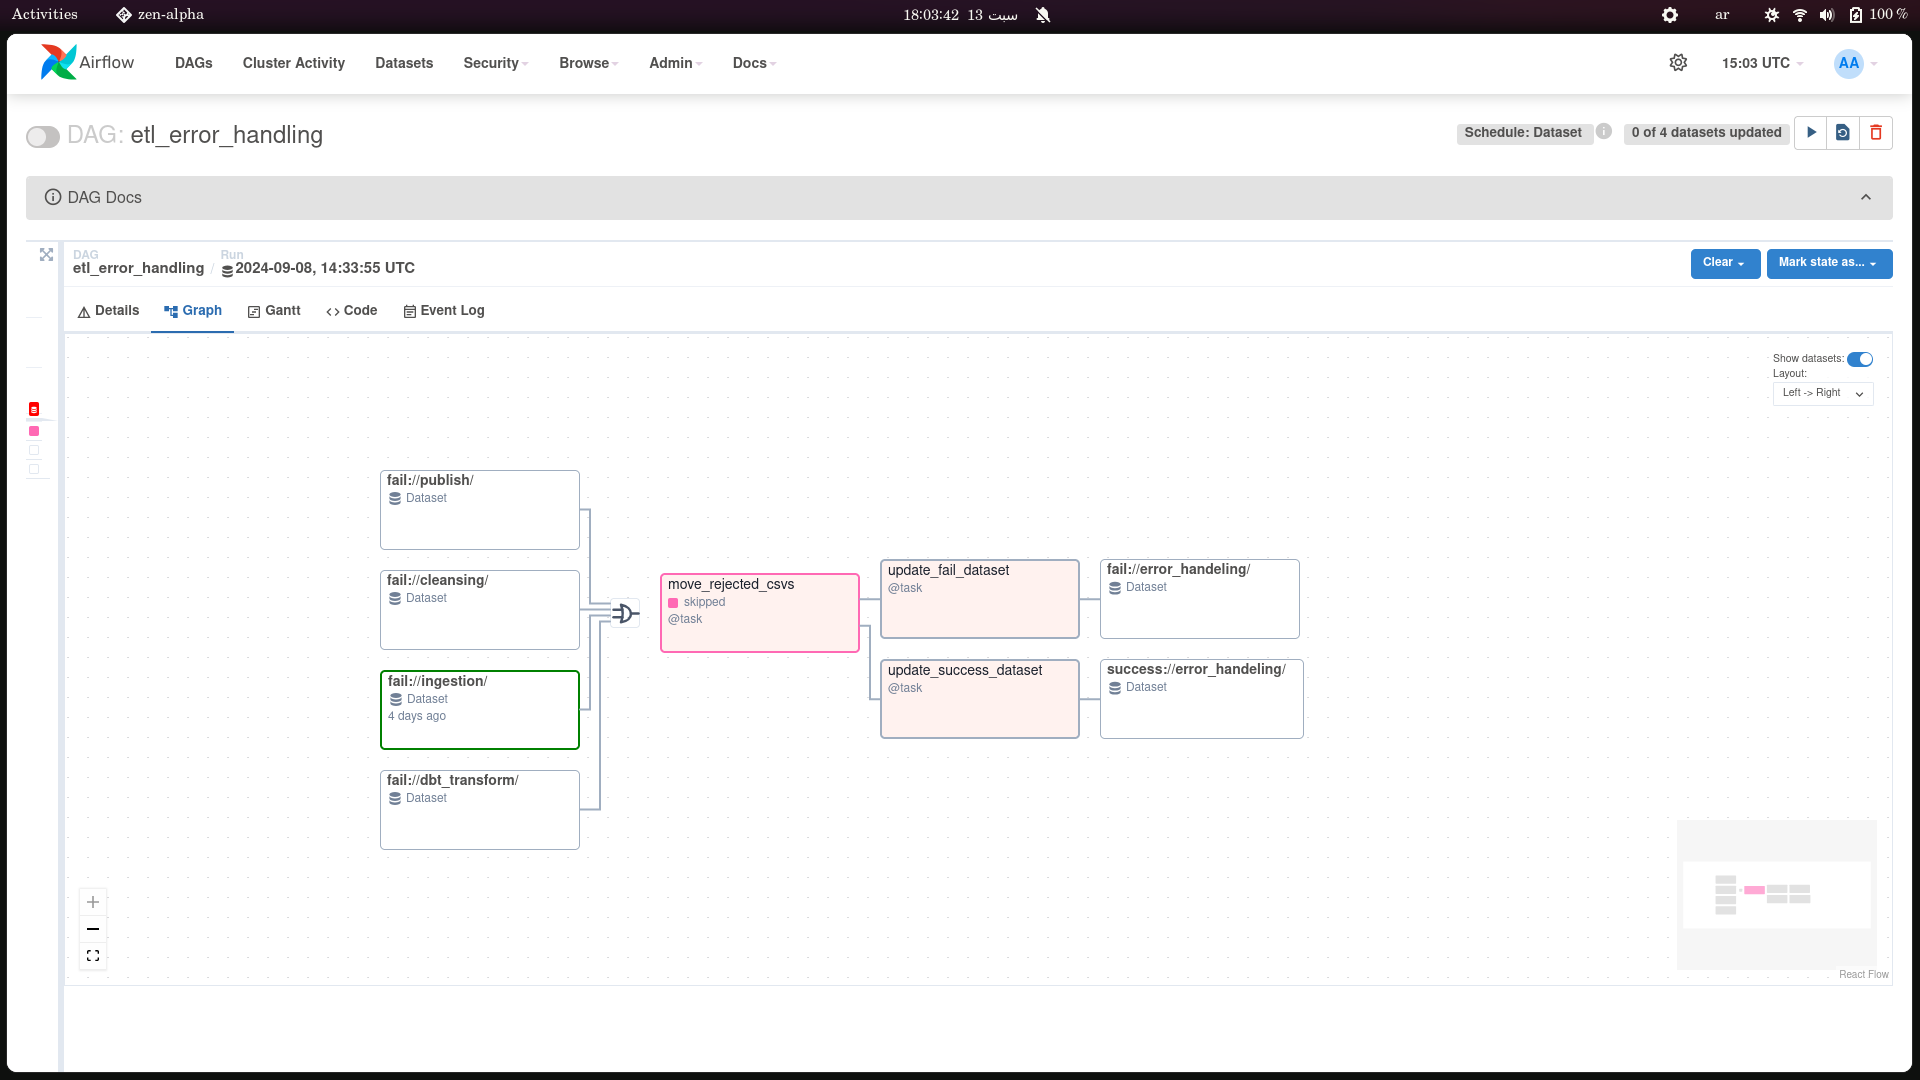Click the dataset icon in the success://error_handeling/ node
The width and height of the screenshot is (1920, 1080).
1115,687
